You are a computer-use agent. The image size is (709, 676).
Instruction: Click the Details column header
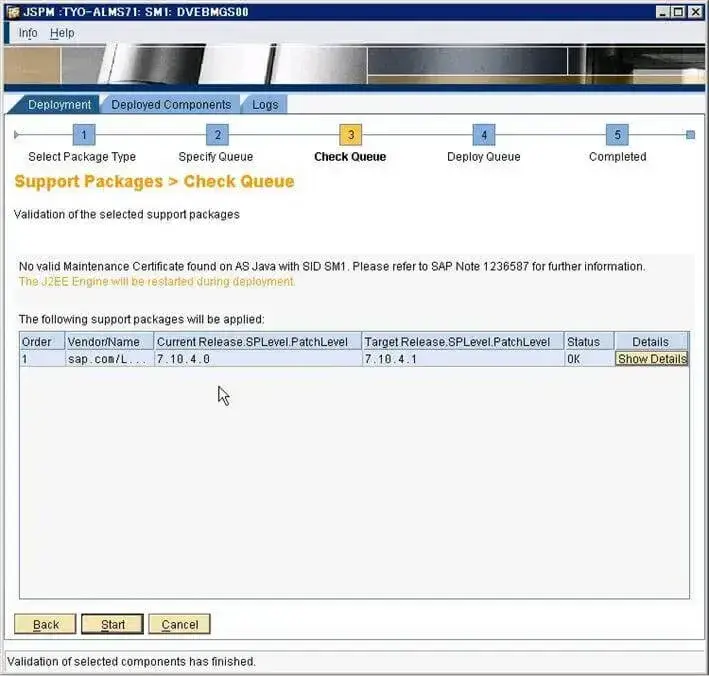pos(651,341)
